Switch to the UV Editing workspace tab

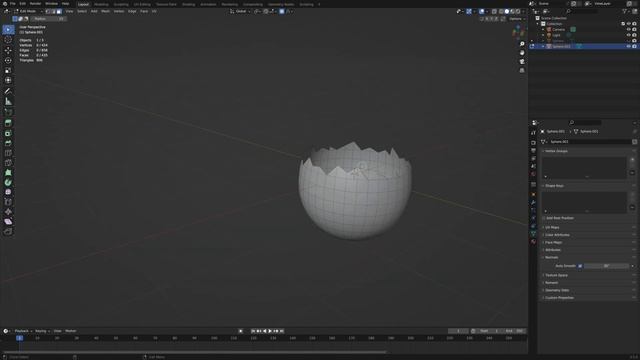(x=142, y=4)
